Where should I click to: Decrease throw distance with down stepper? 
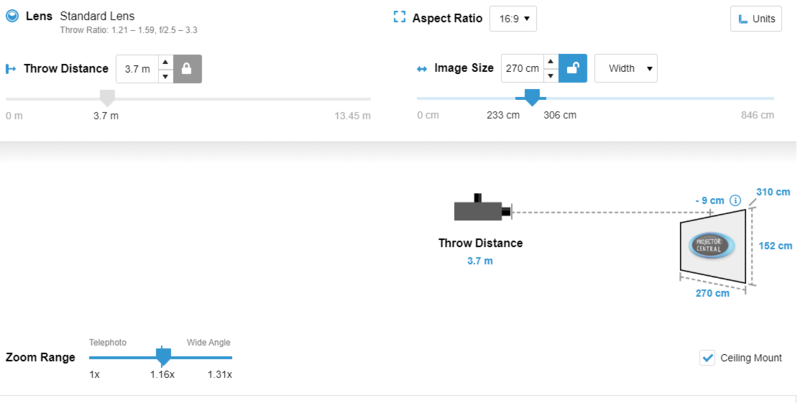(x=165, y=75)
